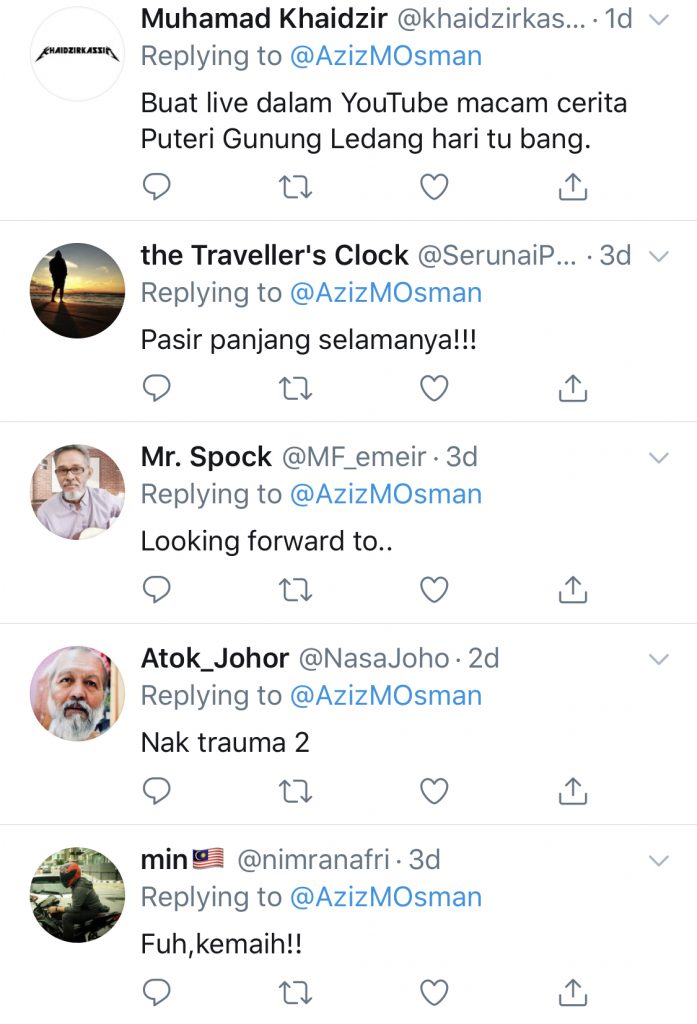The image size is (697, 1024).
Task: Like Nak trauma 2 tweet
Action: click(x=434, y=790)
